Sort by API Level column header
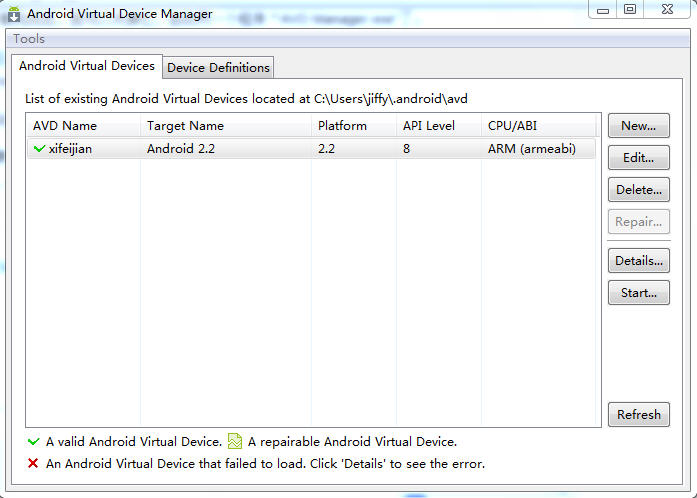This screenshot has width=697, height=498. pyautogui.click(x=439, y=126)
